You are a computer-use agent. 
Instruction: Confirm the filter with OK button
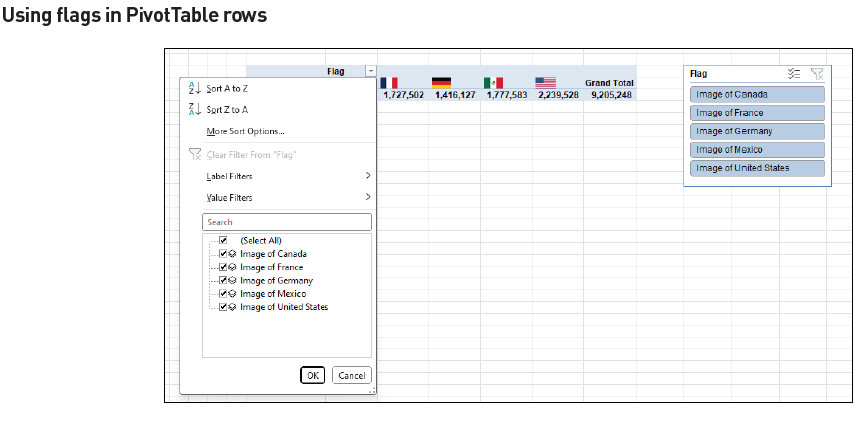[312, 375]
